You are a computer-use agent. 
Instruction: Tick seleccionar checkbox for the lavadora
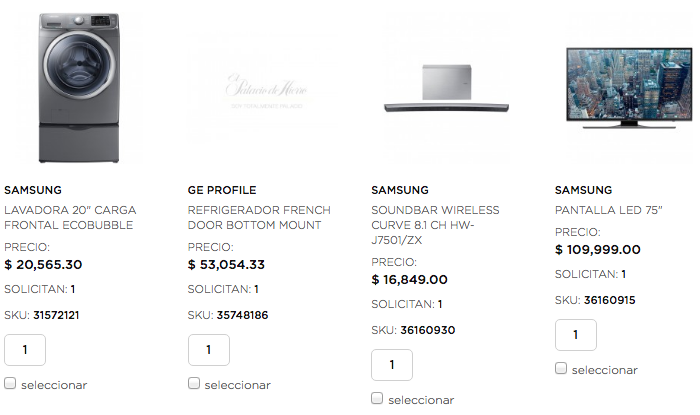point(10,384)
